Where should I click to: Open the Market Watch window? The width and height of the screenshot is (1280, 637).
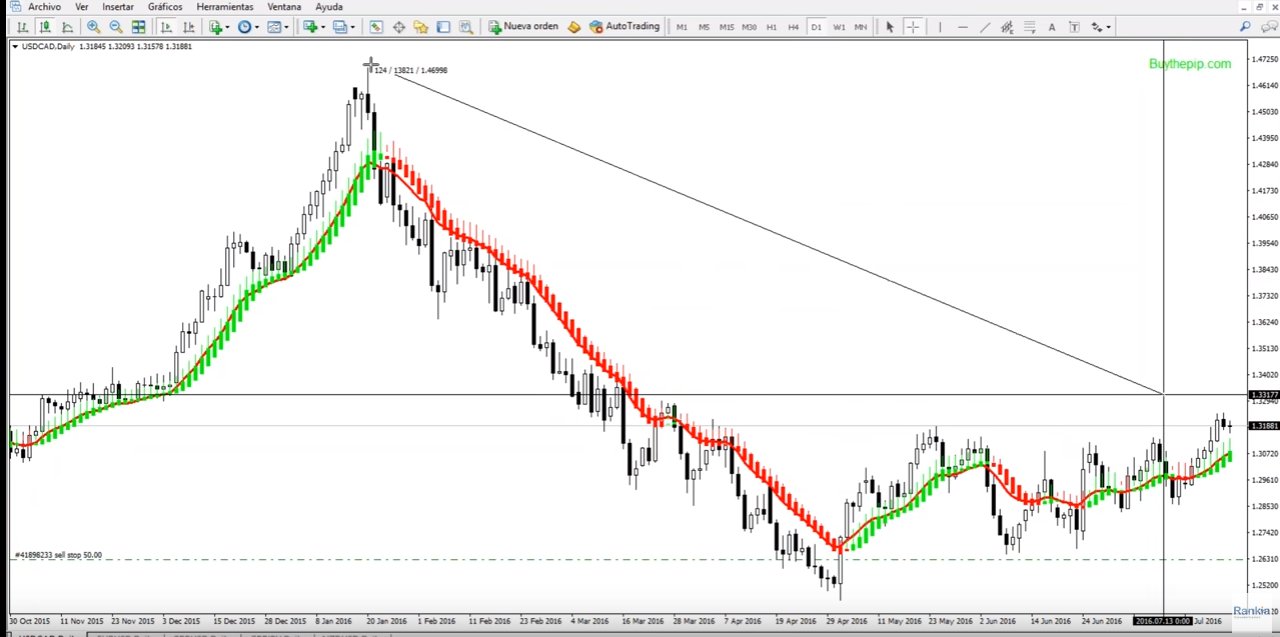[376, 27]
